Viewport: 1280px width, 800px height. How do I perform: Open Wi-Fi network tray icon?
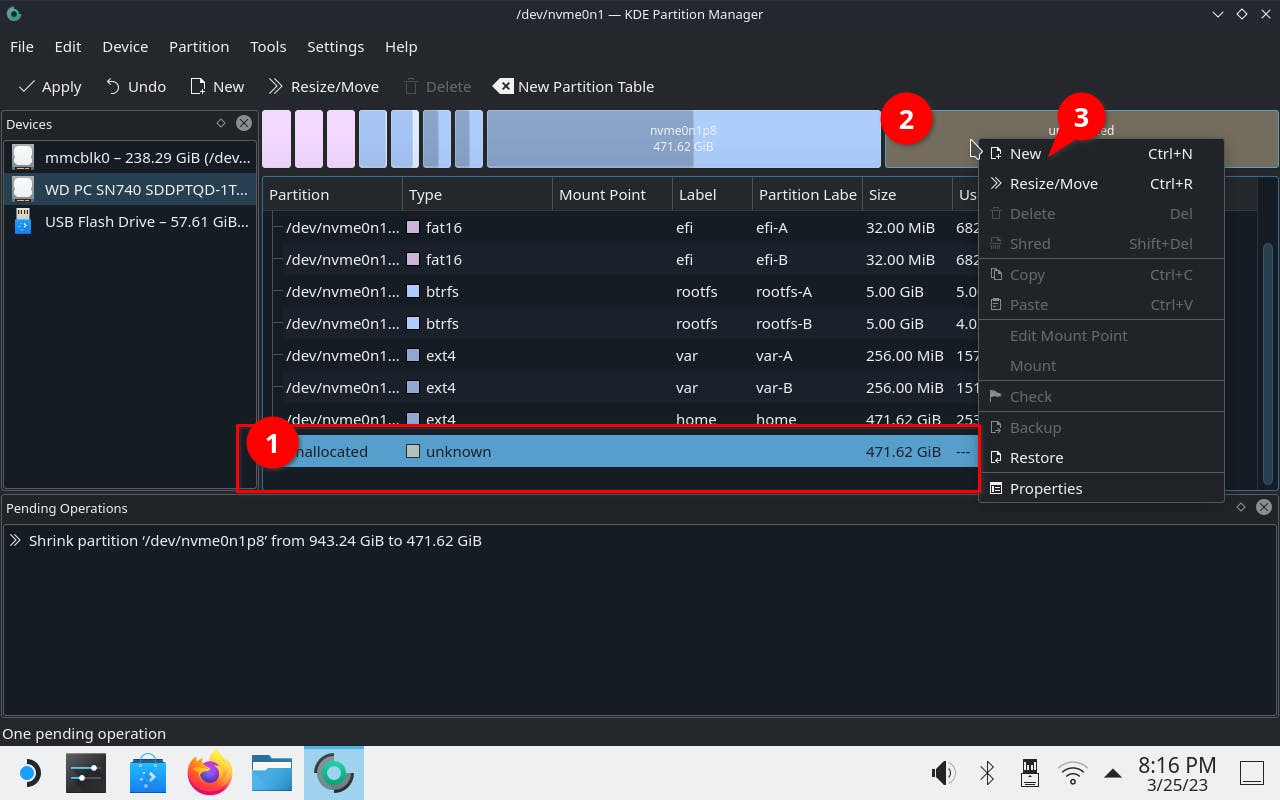[x=1073, y=773]
